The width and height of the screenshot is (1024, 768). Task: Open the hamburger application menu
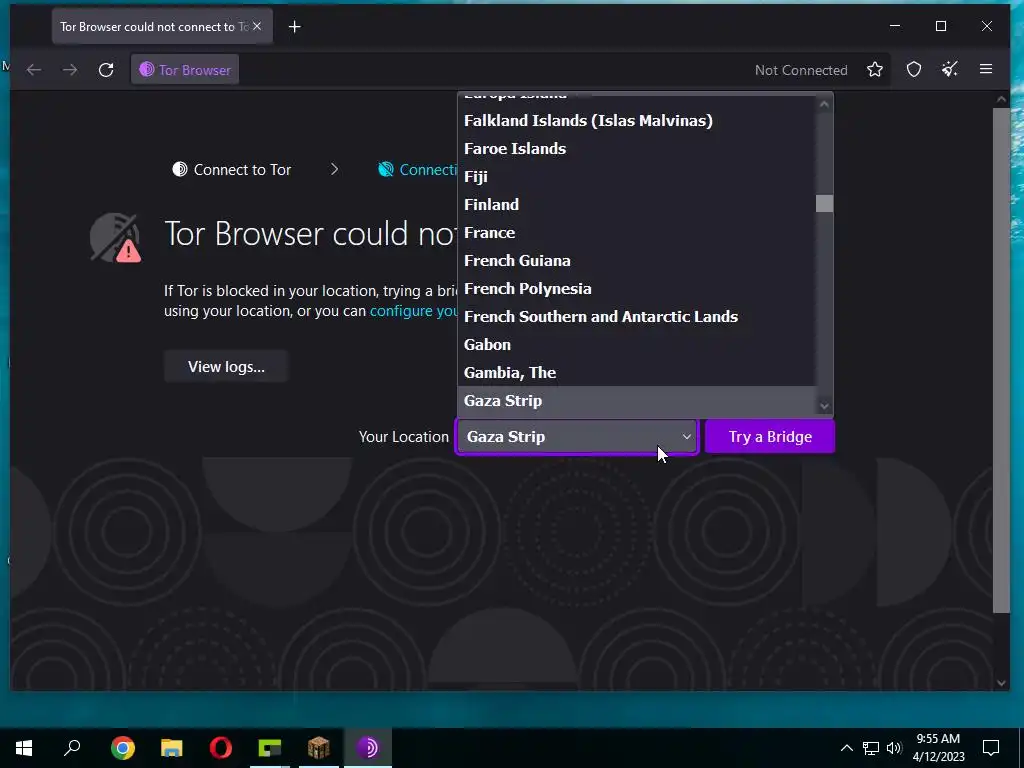coord(986,69)
